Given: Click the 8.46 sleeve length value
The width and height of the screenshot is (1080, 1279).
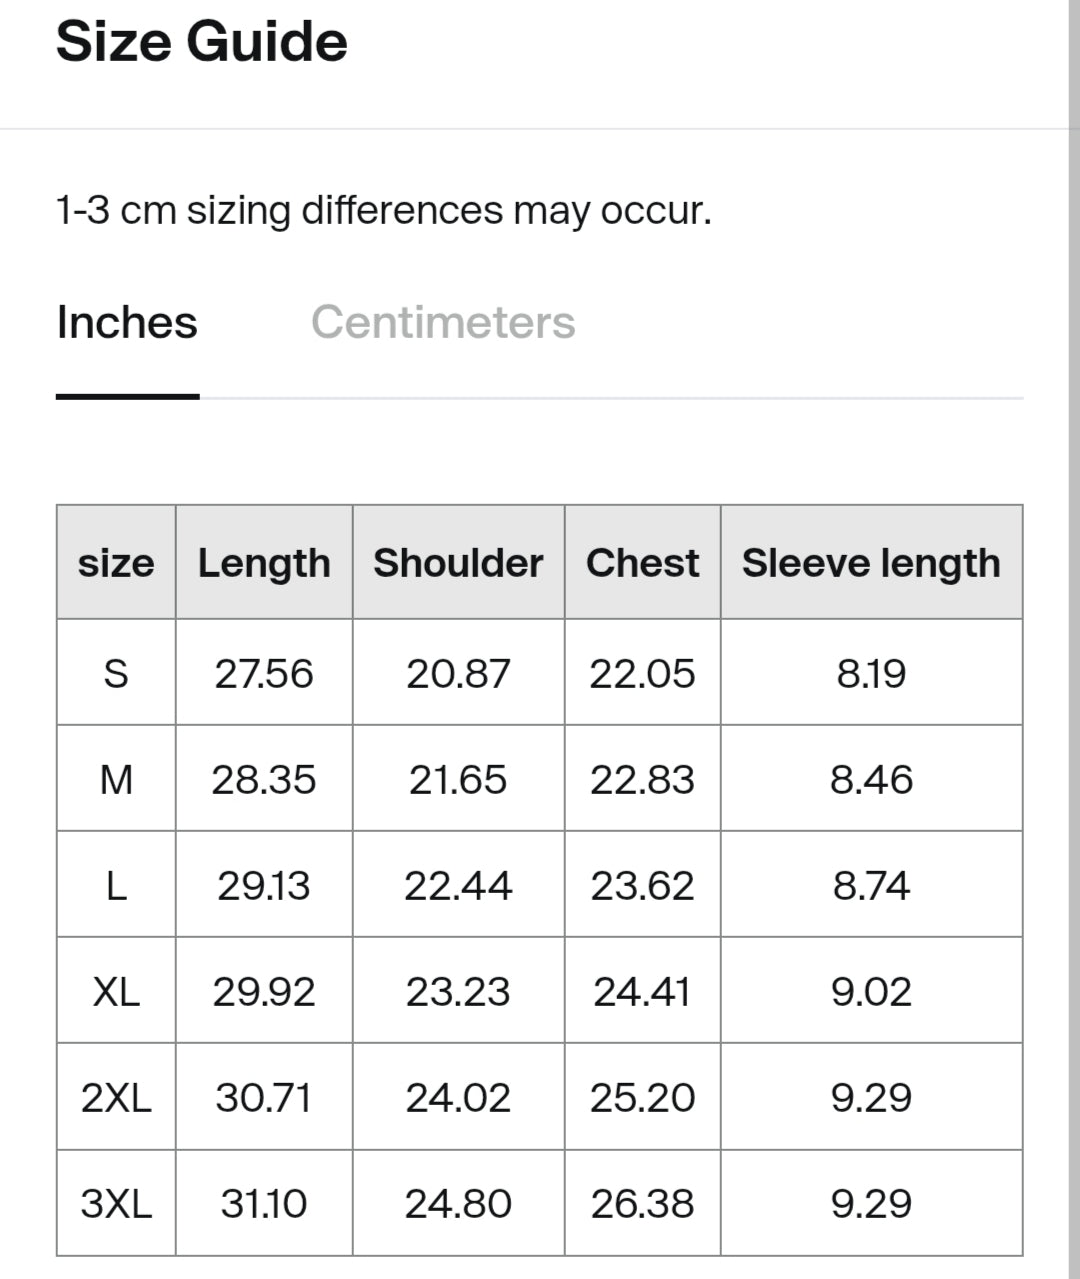Looking at the screenshot, I should [871, 779].
